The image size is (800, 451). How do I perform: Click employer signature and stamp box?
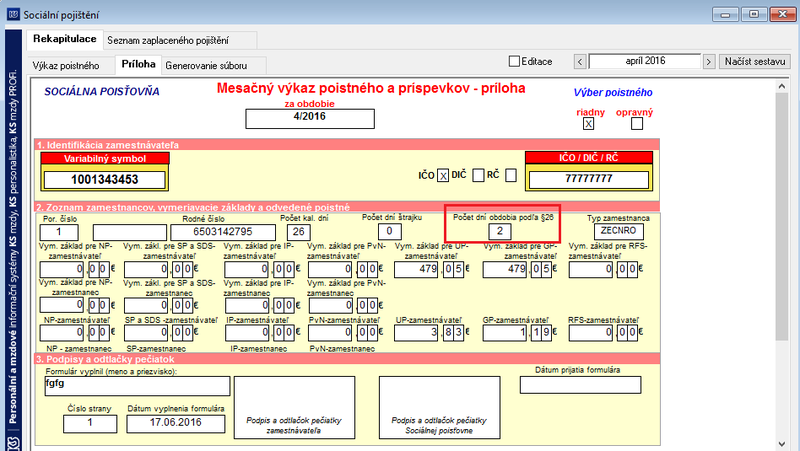pyautogui.click(x=294, y=408)
